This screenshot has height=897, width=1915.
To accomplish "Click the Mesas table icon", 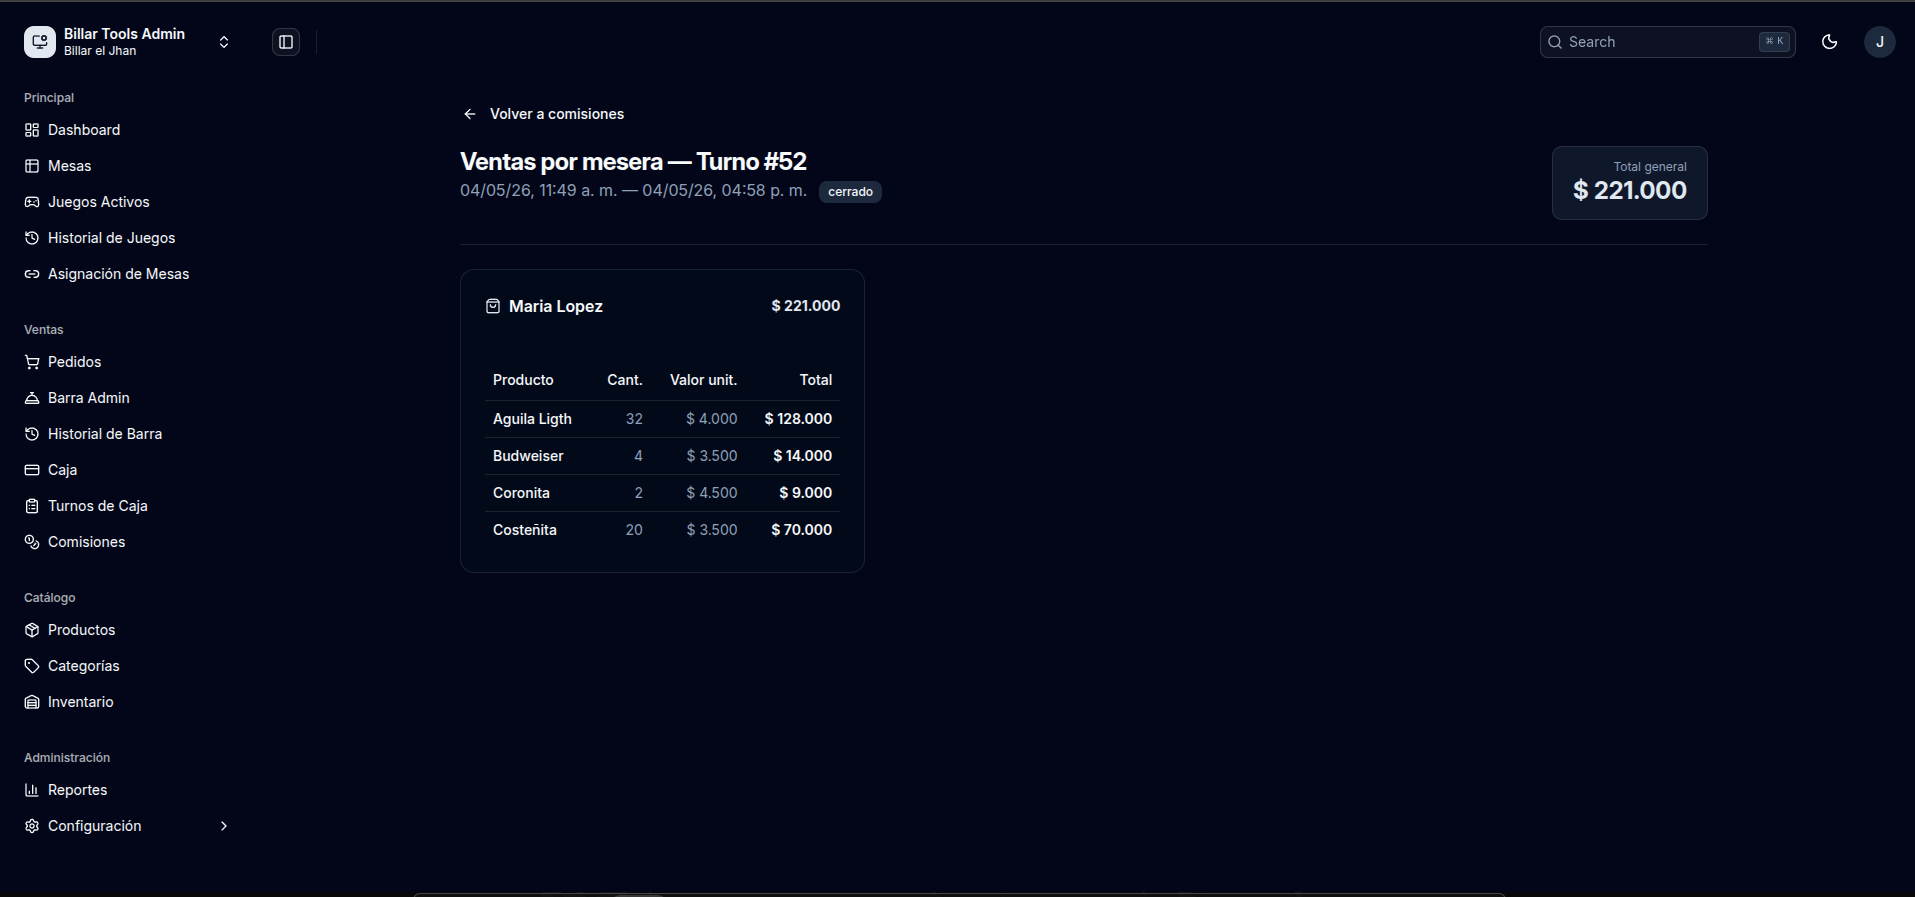I will (32, 166).
